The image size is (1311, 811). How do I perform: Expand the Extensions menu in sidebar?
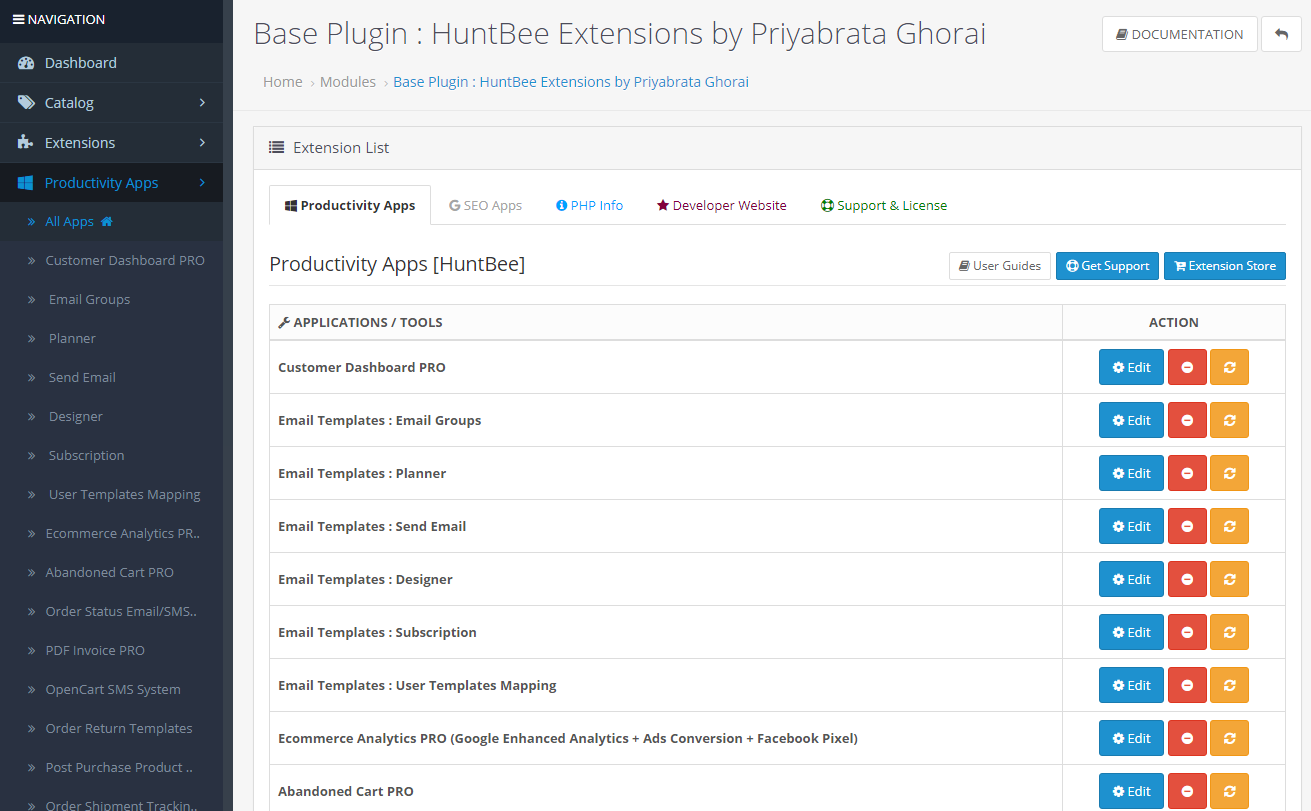111,142
